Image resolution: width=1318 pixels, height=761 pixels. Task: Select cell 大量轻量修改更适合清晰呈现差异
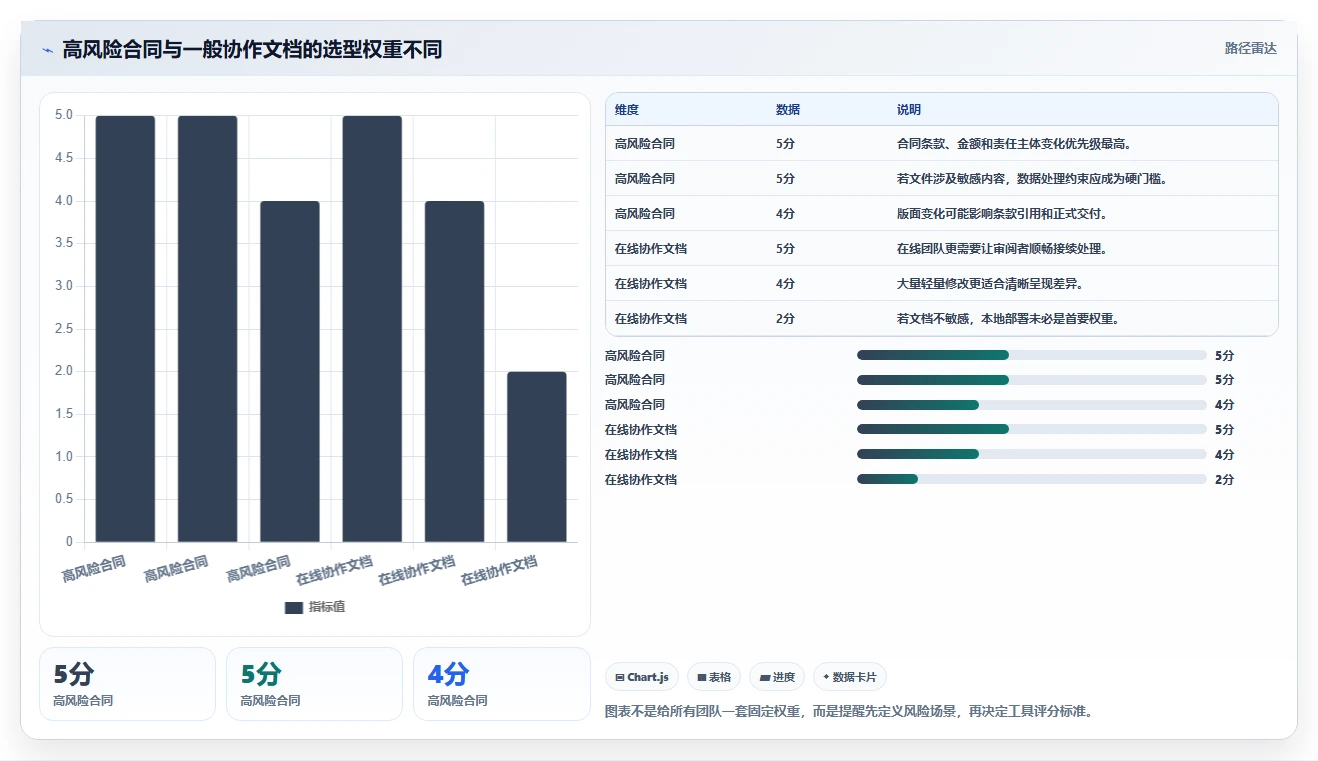point(990,284)
